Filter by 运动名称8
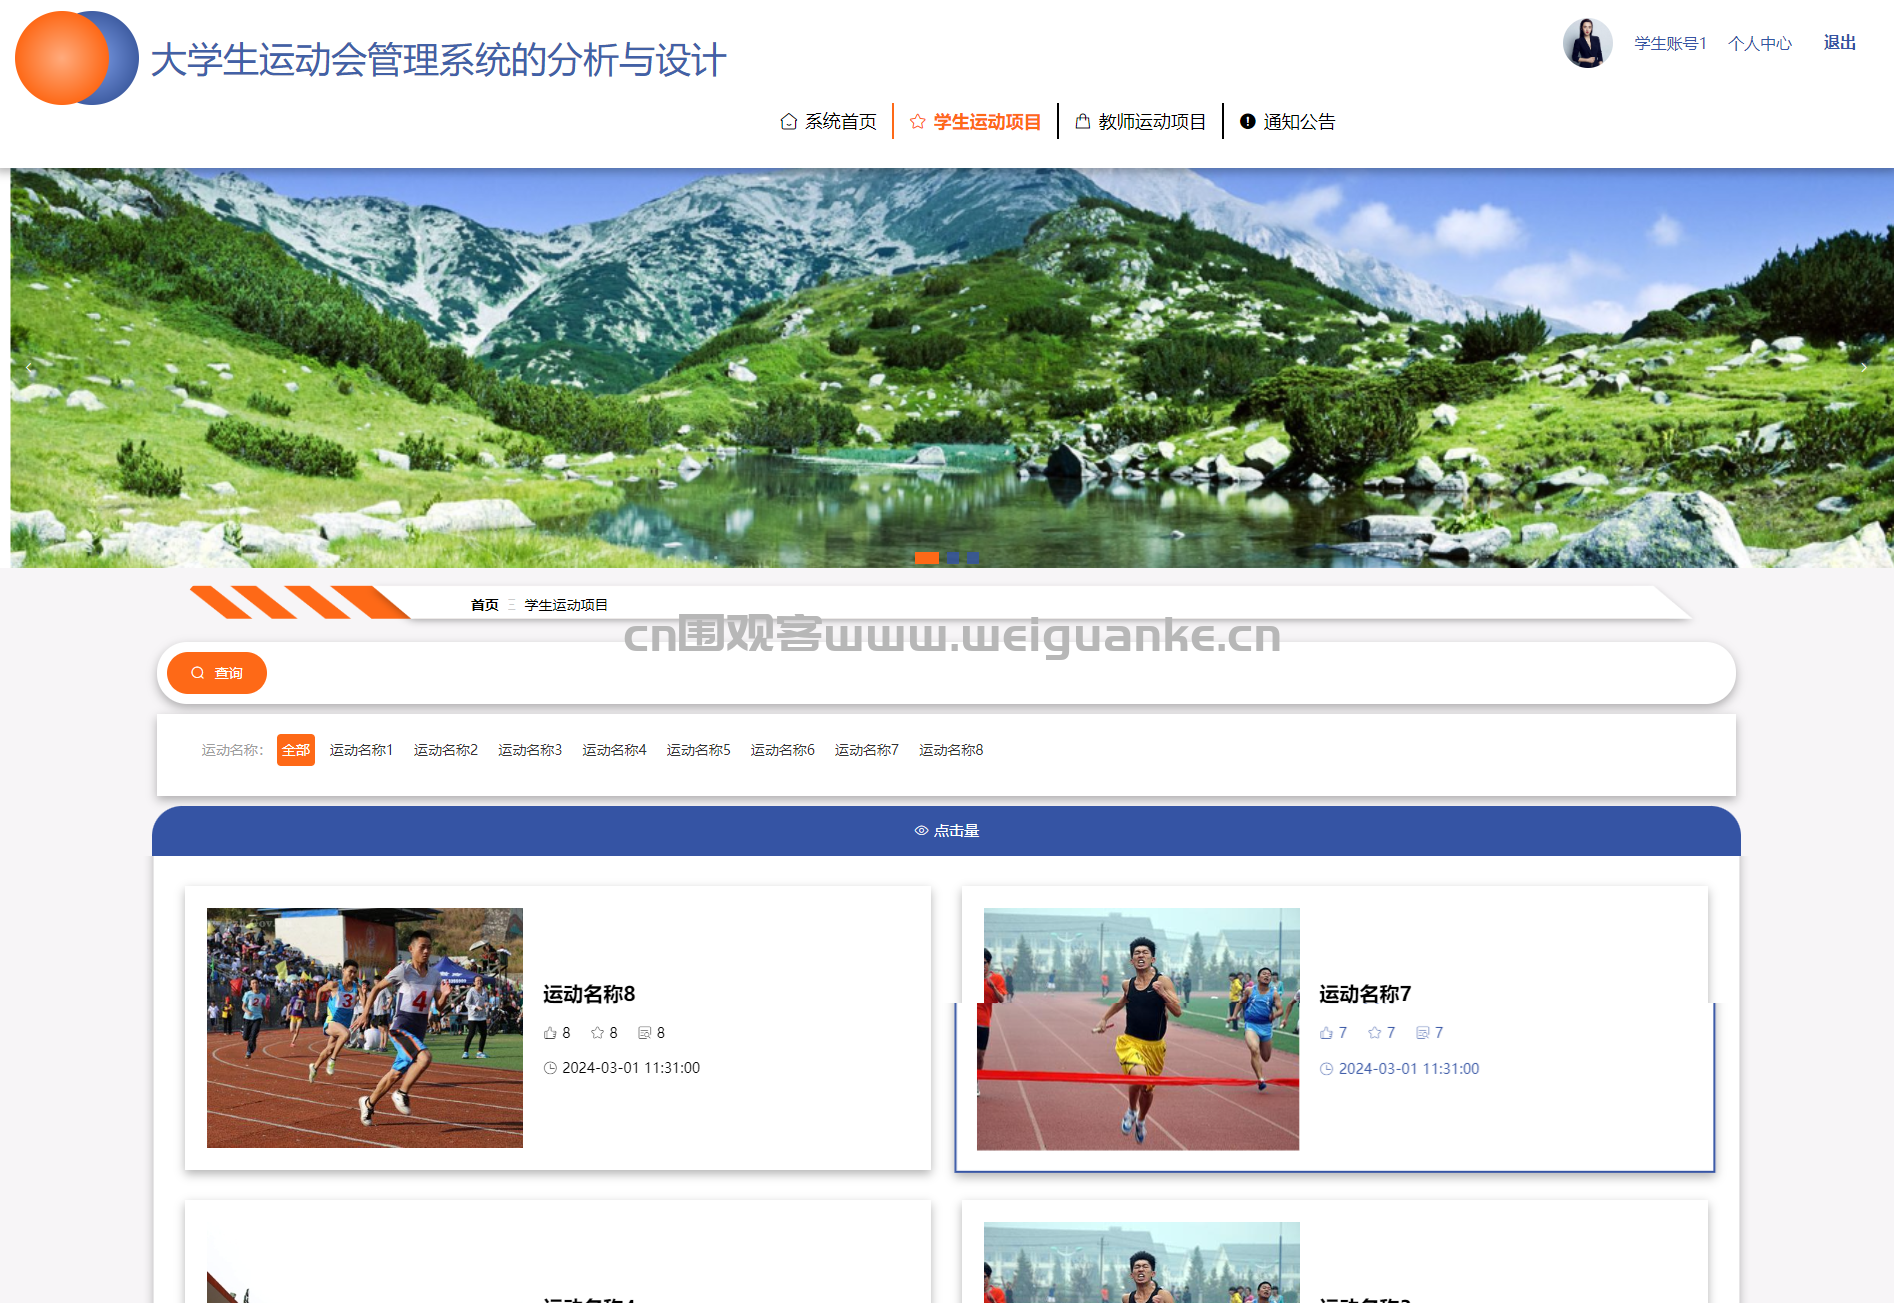The width and height of the screenshot is (1894, 1303). tap(951, 750)
